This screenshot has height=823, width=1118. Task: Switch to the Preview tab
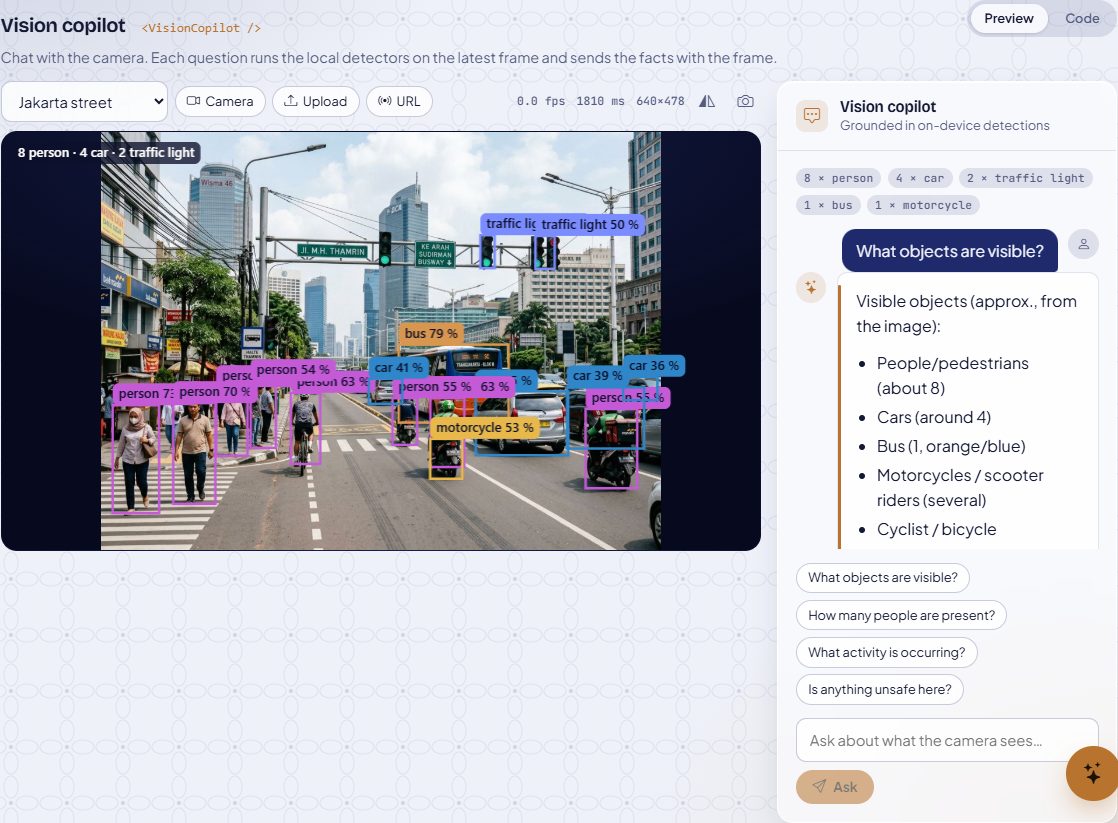[x=1008, y=19]
